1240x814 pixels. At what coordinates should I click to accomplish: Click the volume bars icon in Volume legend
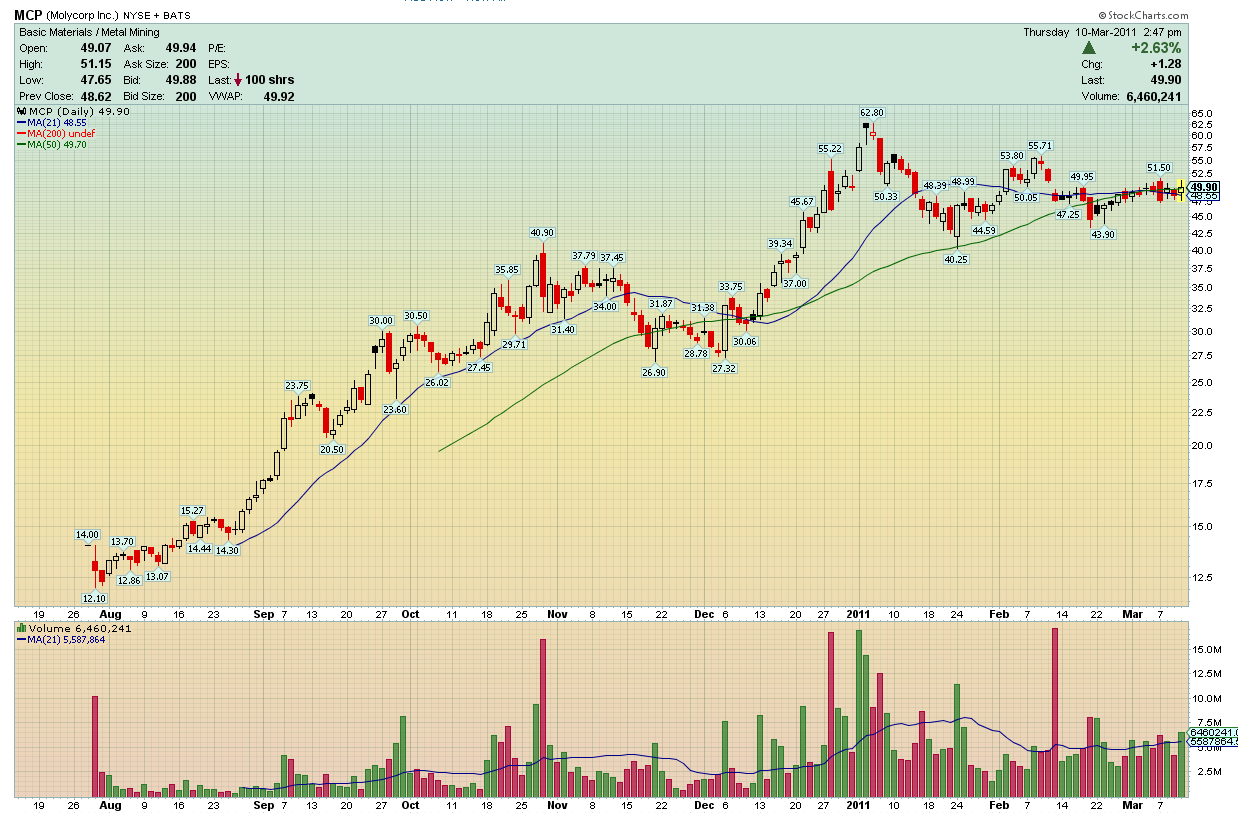(22, 628)
